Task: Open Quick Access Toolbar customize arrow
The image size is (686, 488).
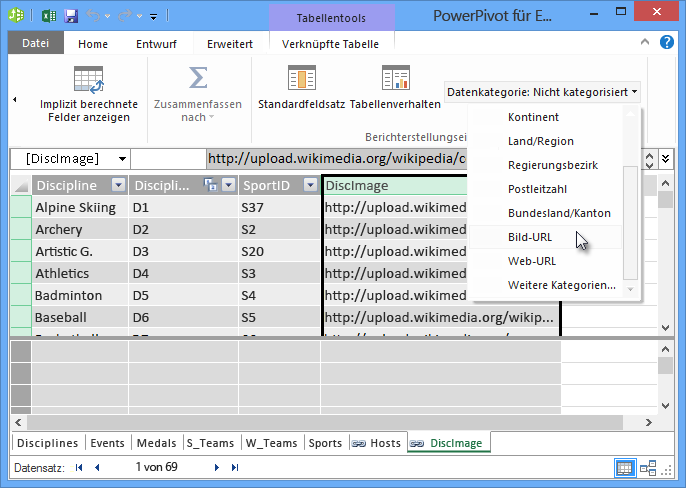Action: (x=154, y=17)
